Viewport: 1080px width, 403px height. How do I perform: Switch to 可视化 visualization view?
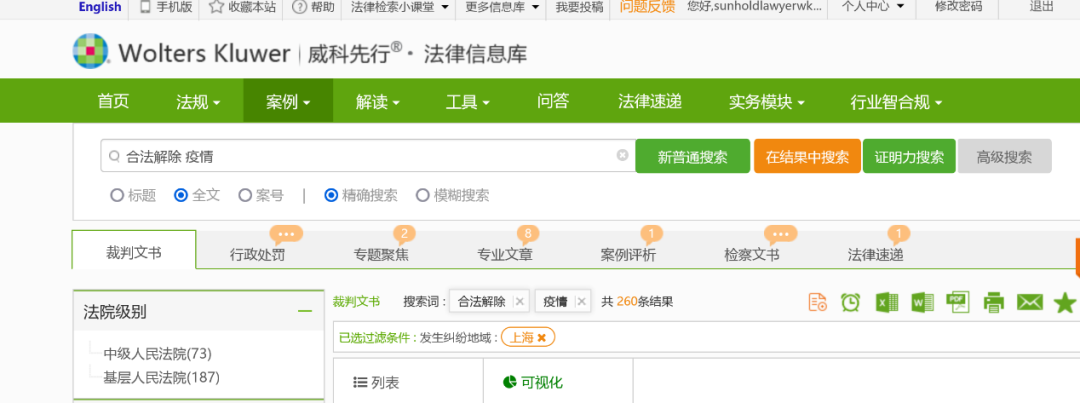(532, 382)
